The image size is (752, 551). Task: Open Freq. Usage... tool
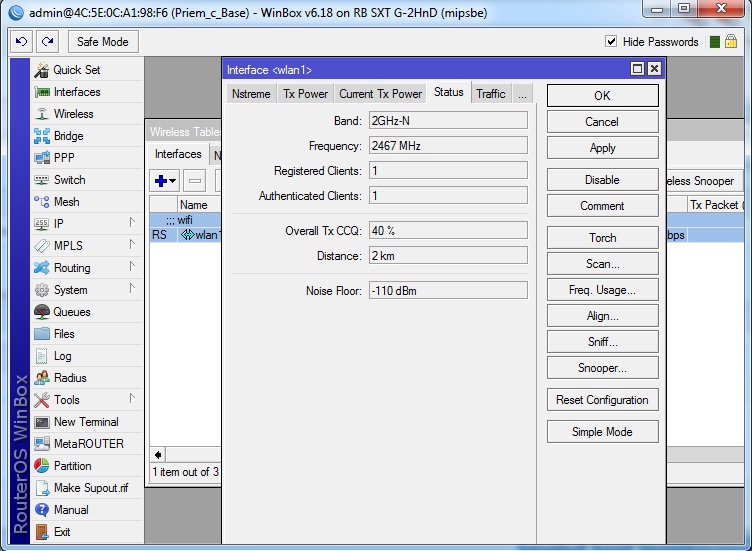(602, 290)
